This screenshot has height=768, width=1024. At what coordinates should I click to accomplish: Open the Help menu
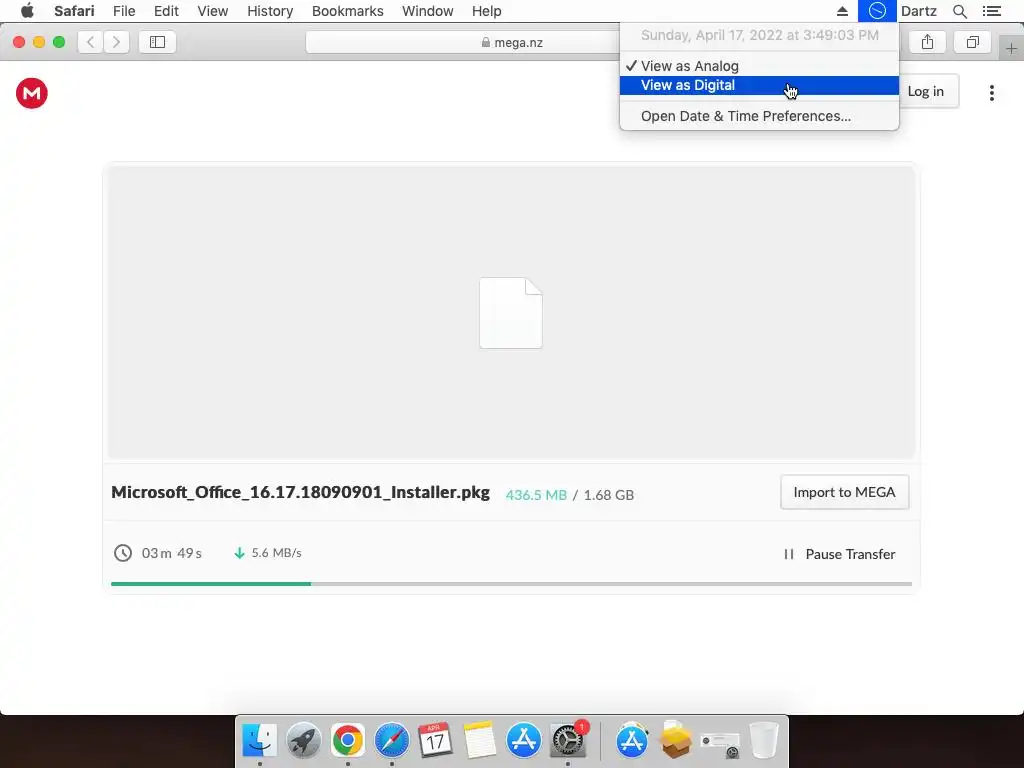click(x=487, y=11)
